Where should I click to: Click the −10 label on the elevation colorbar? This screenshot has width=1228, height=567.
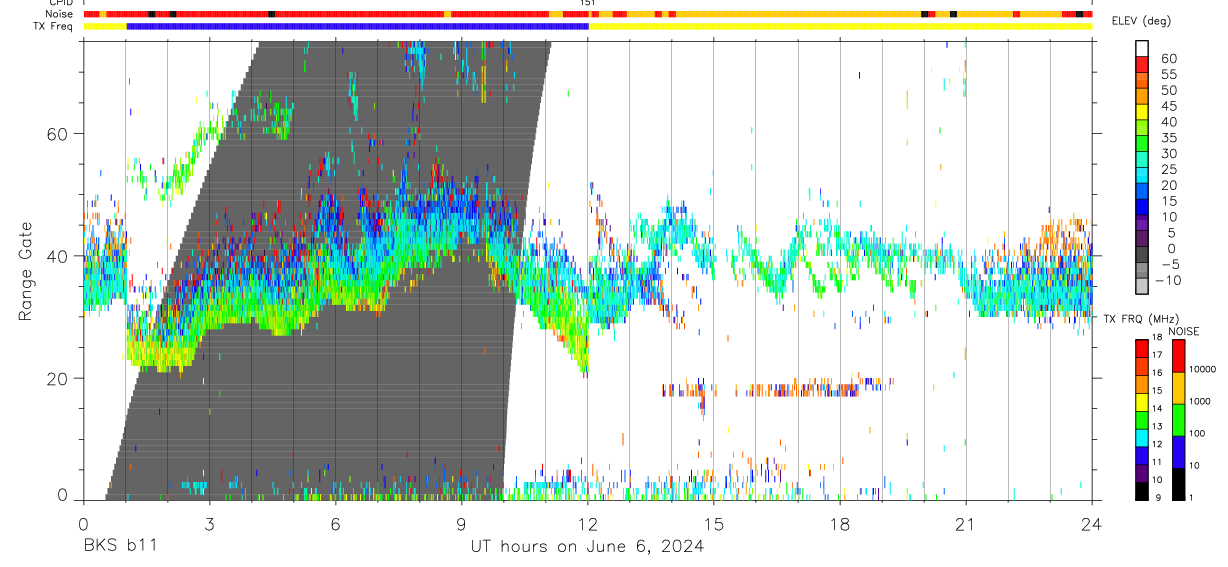pyautogui.click(x=1168, y=280)
